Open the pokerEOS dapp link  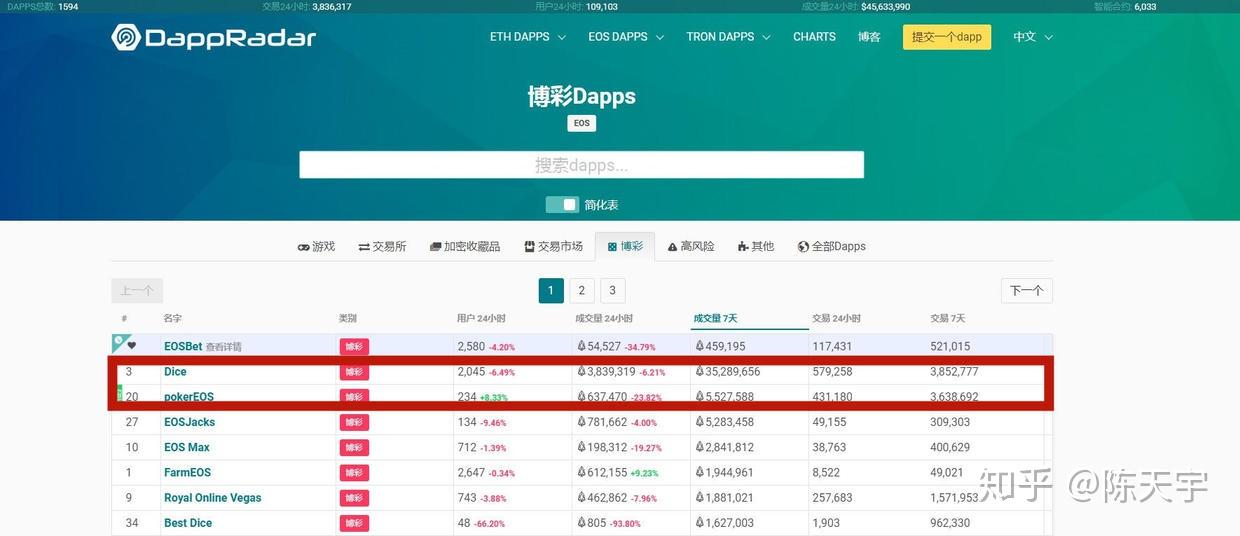click(189, 397)
